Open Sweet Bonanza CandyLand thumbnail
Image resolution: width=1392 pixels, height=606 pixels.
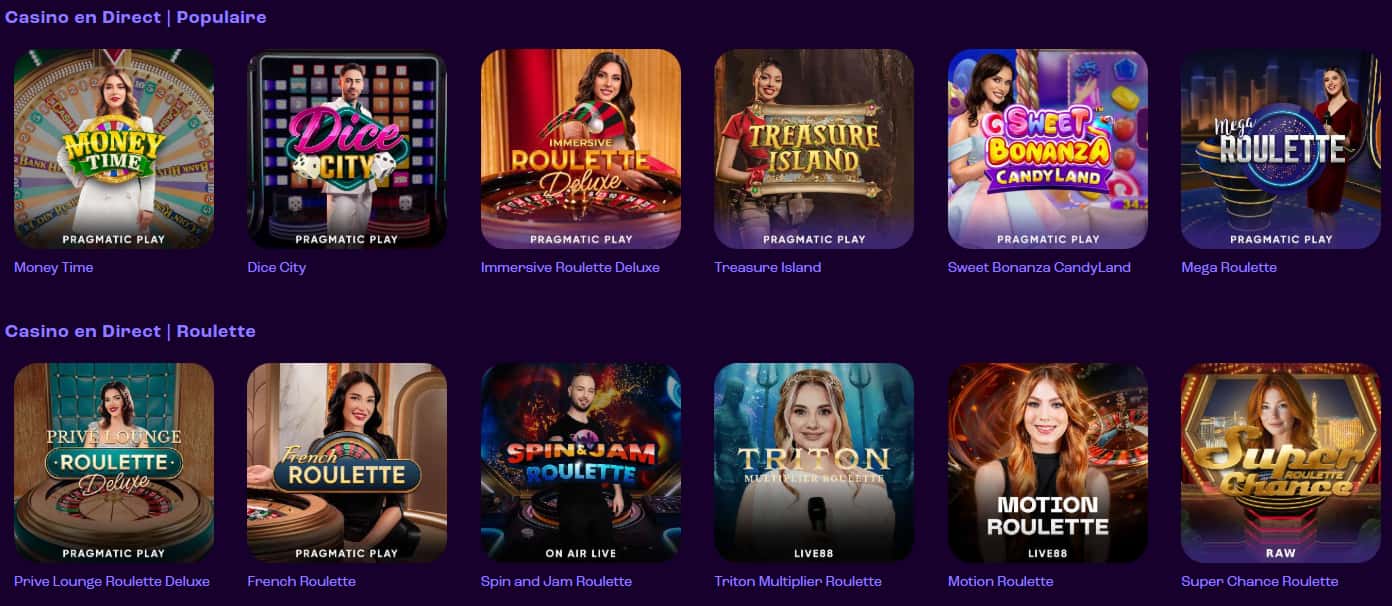coord(1048,149)
